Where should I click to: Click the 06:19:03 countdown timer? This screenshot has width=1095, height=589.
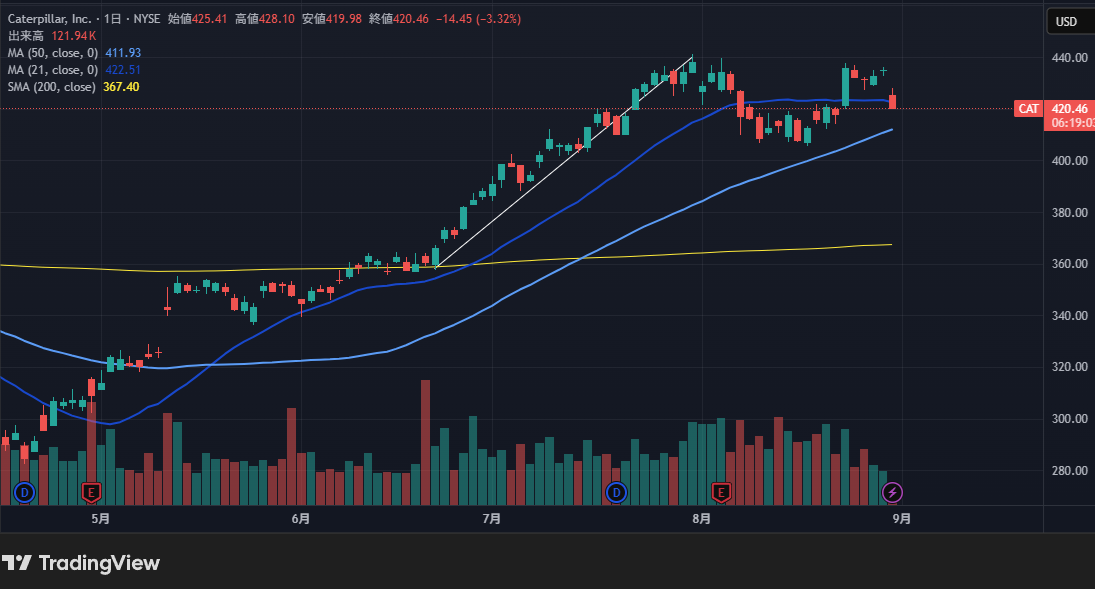1072,123
